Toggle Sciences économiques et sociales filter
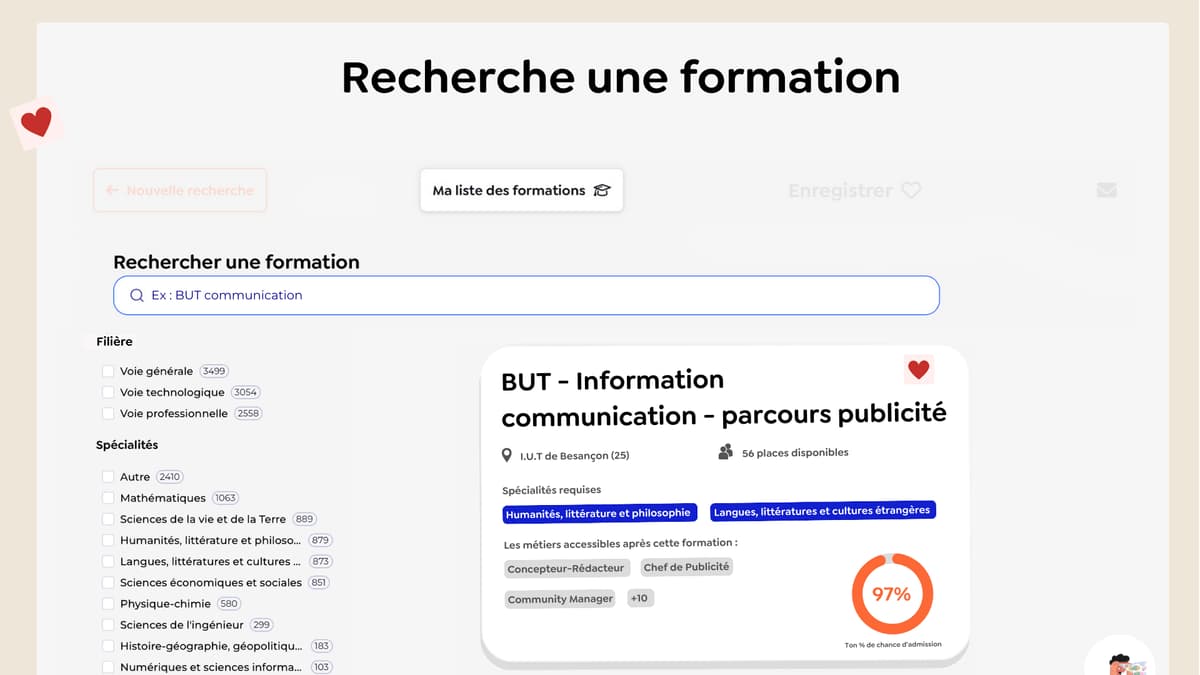Viewport: 1200px width, 675px height. point(108,583)
